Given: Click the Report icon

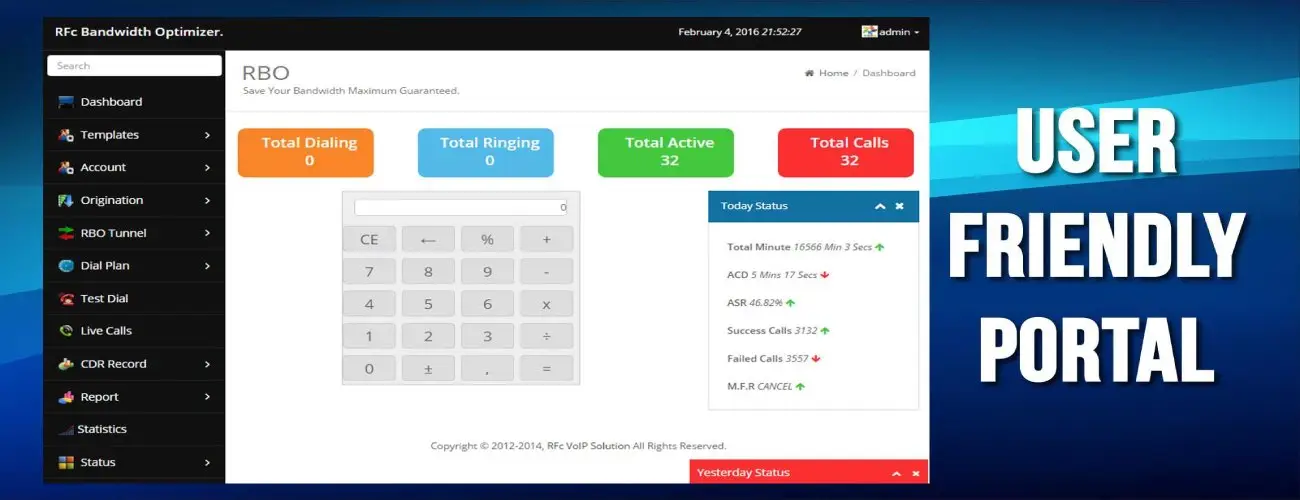Looking at the screenshot, I should [x=66, y=397].
